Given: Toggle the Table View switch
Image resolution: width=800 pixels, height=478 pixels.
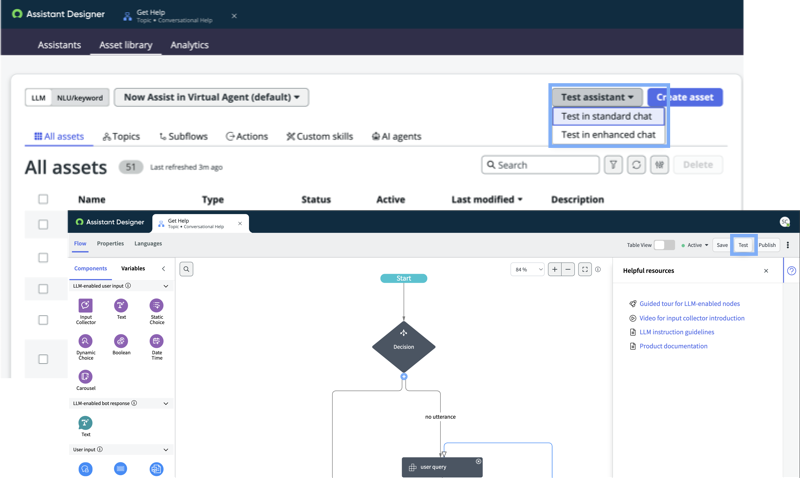Looking at the screenshot, I should click(x=664, y=245).
